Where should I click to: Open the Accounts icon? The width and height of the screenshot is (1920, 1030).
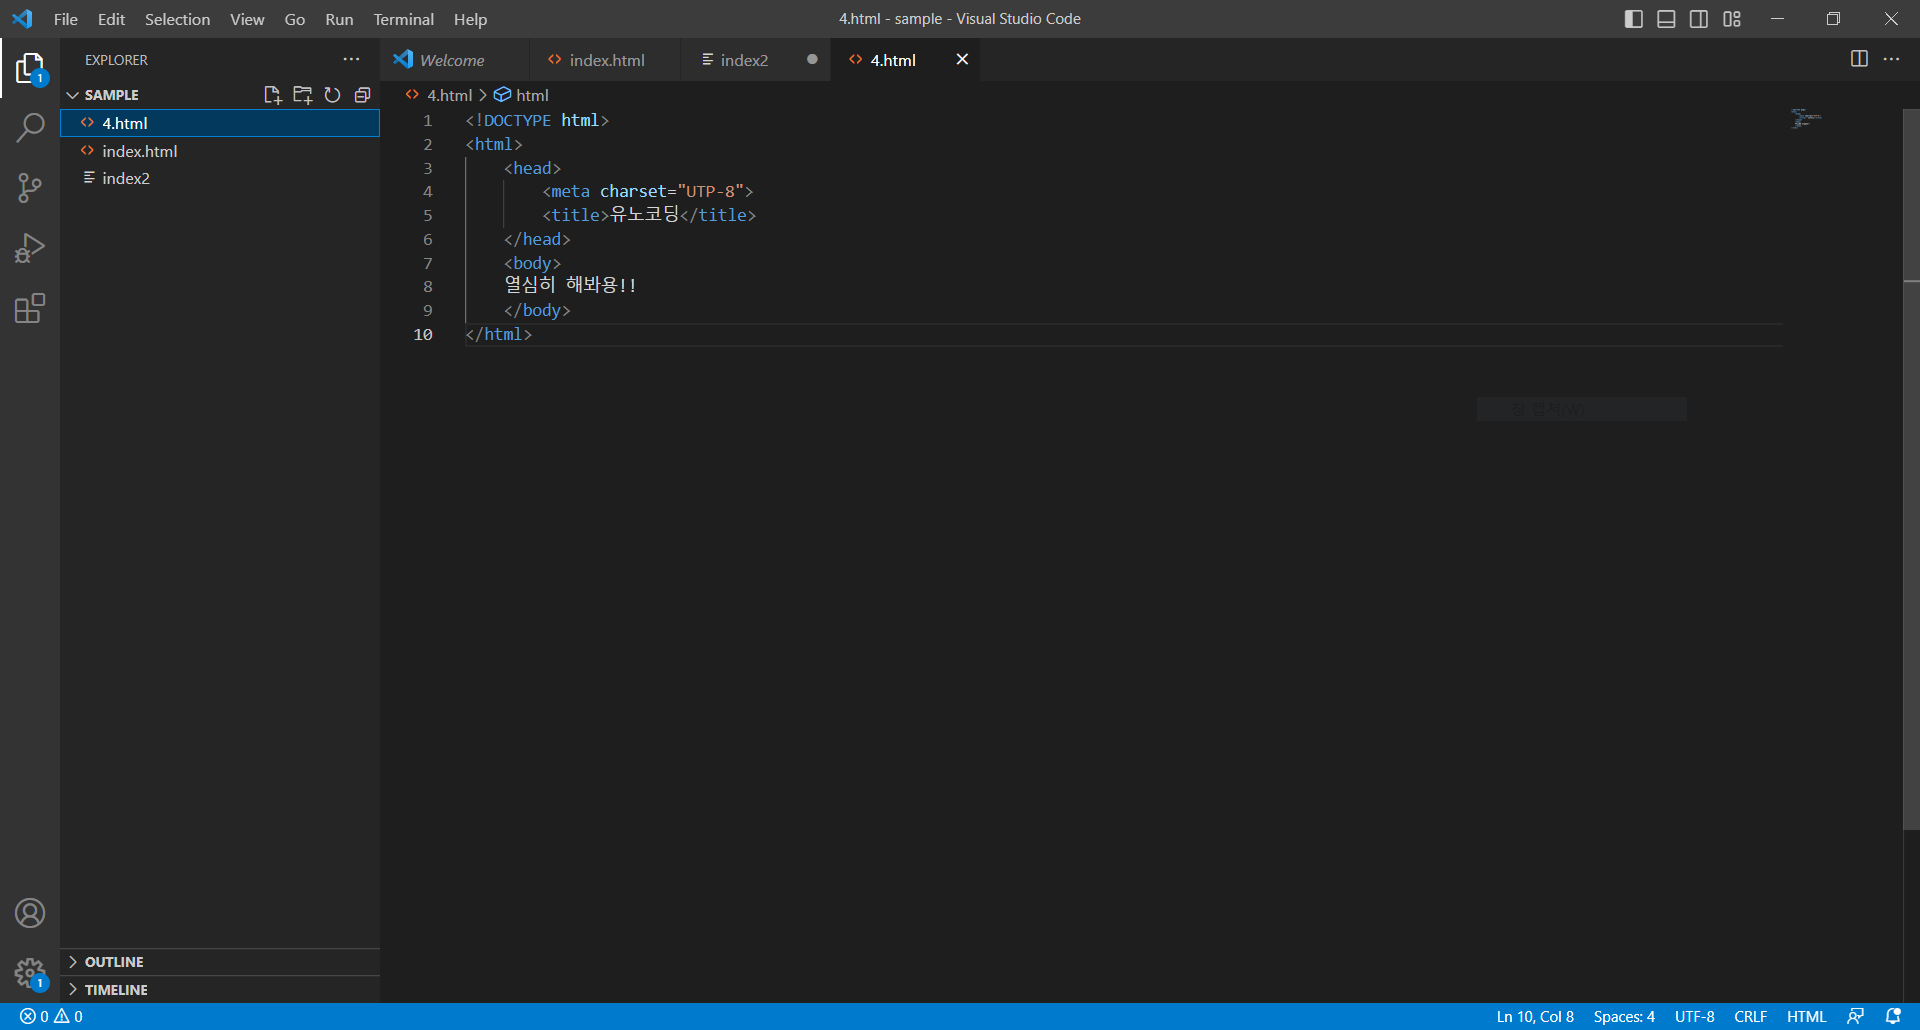point(30,913)
